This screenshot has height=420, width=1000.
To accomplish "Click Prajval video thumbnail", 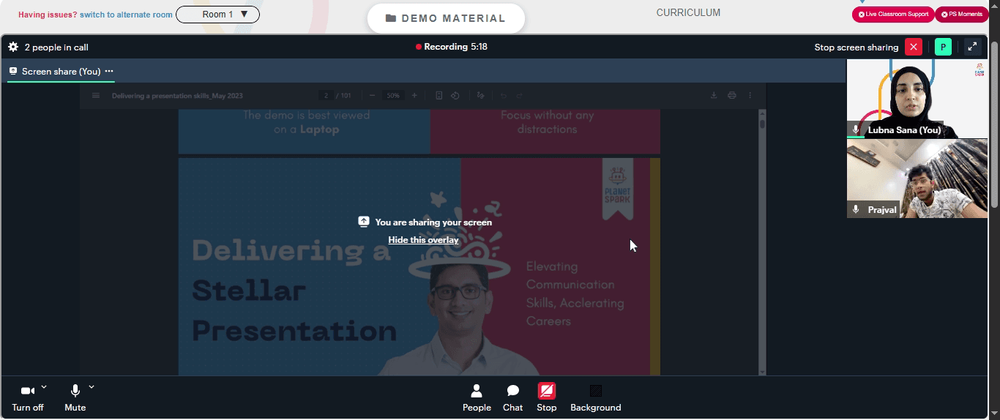I will (x=916, y=178).
